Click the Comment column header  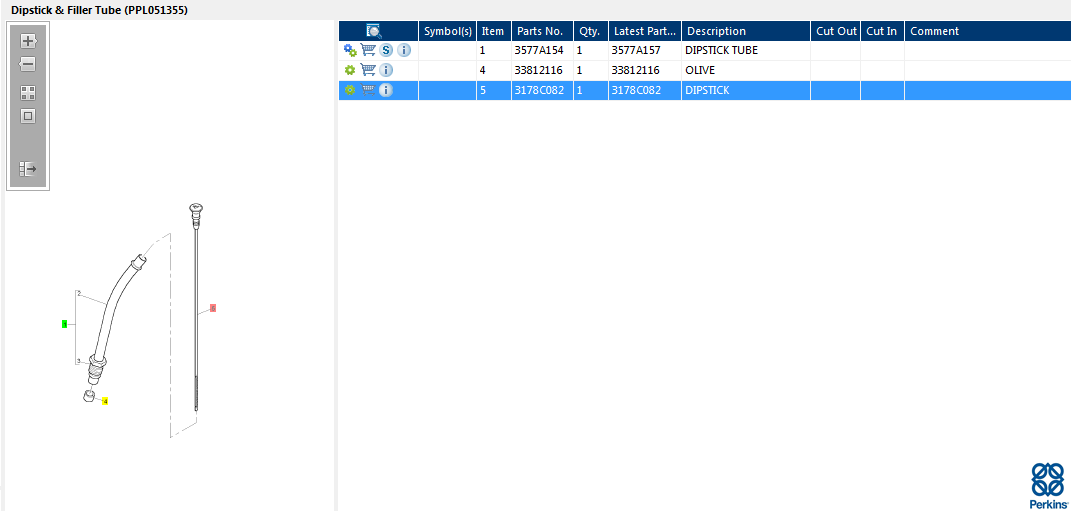click(988, 31)
